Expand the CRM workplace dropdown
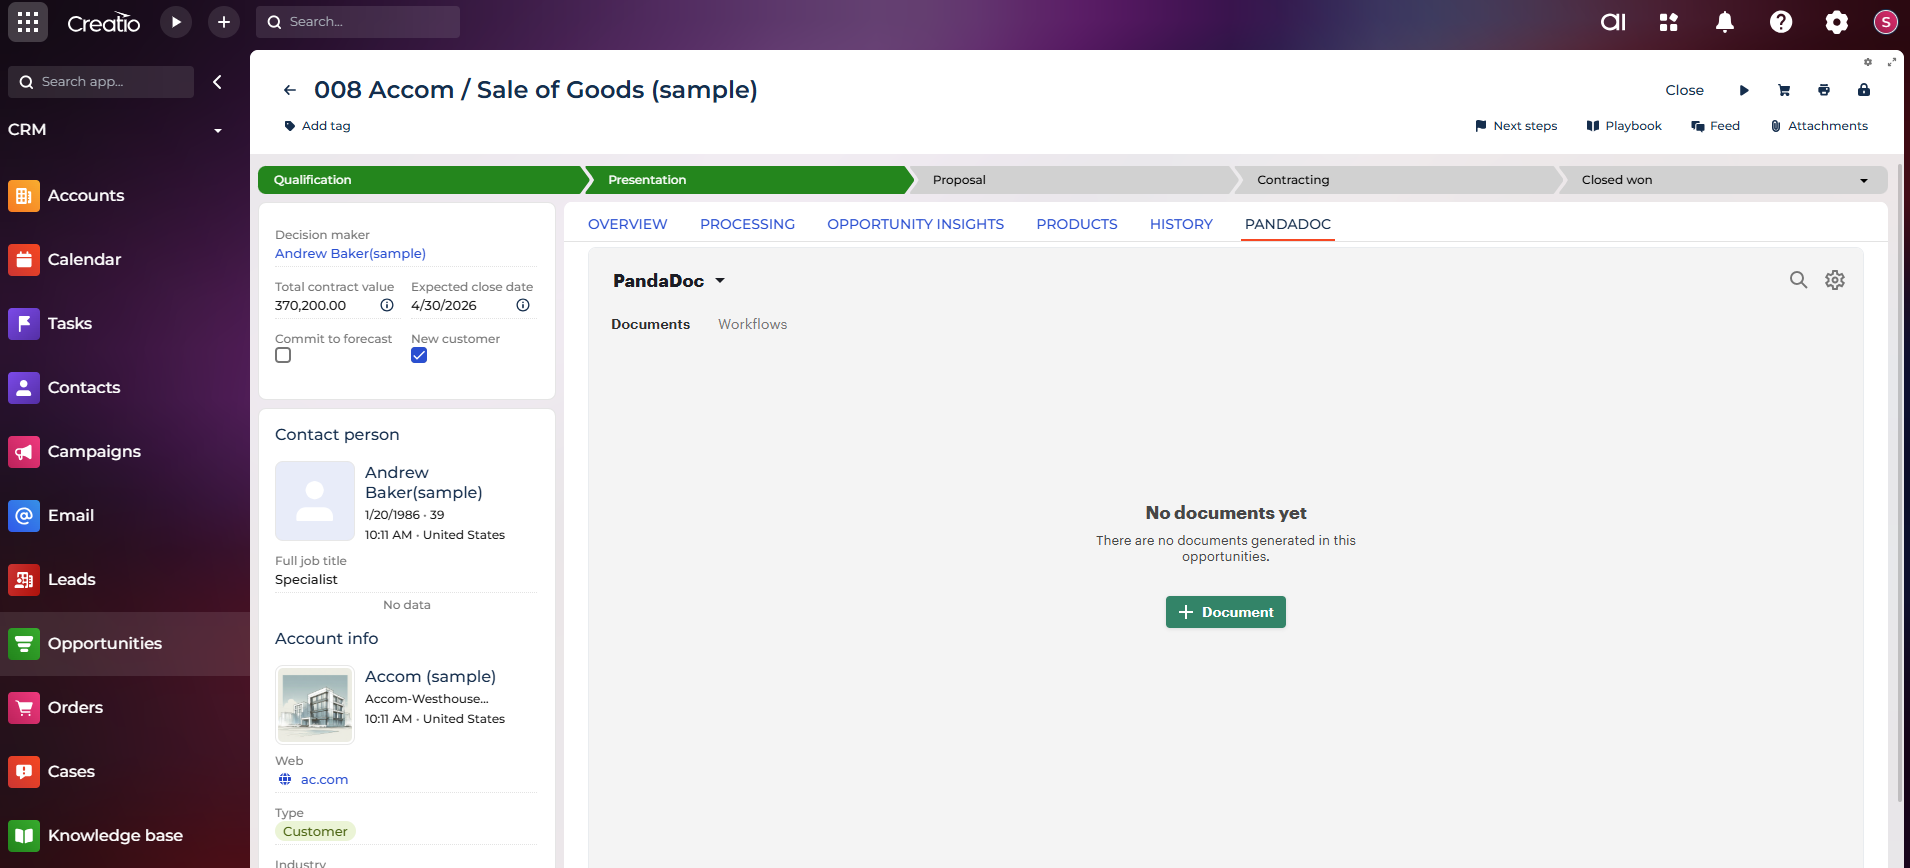 (217, 130)
